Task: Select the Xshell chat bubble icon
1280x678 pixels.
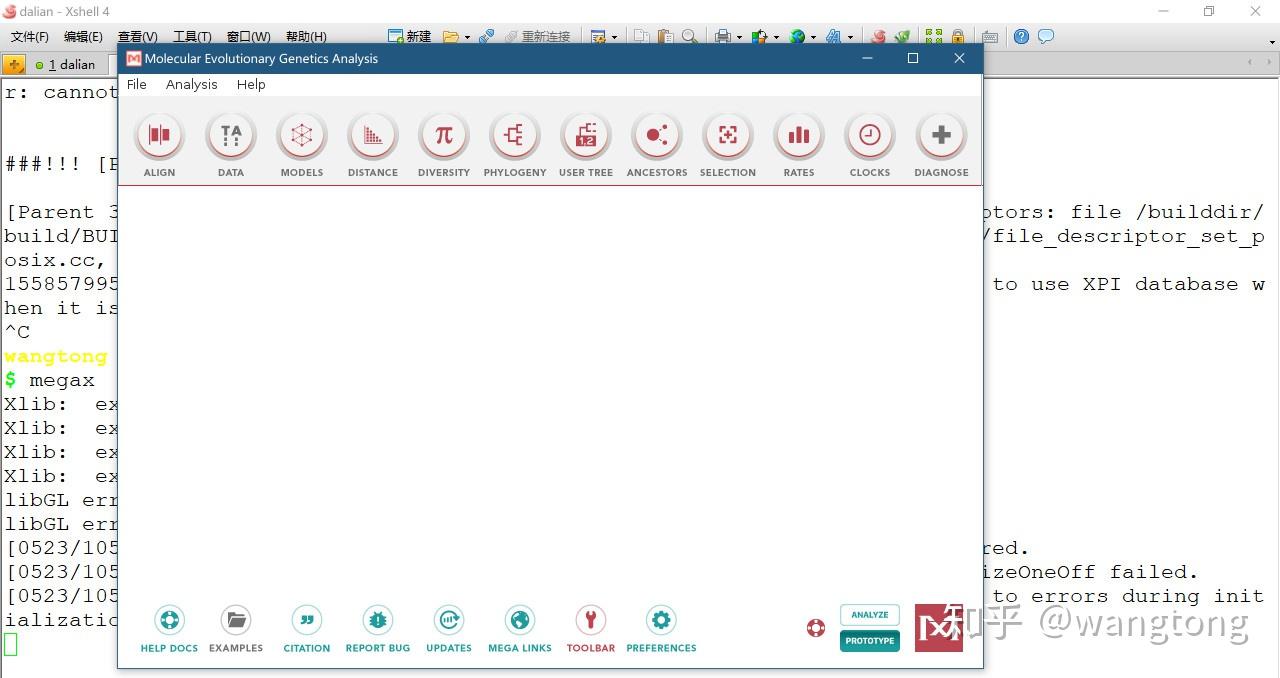Action: pyautogui.click(x=1046, y=36)
